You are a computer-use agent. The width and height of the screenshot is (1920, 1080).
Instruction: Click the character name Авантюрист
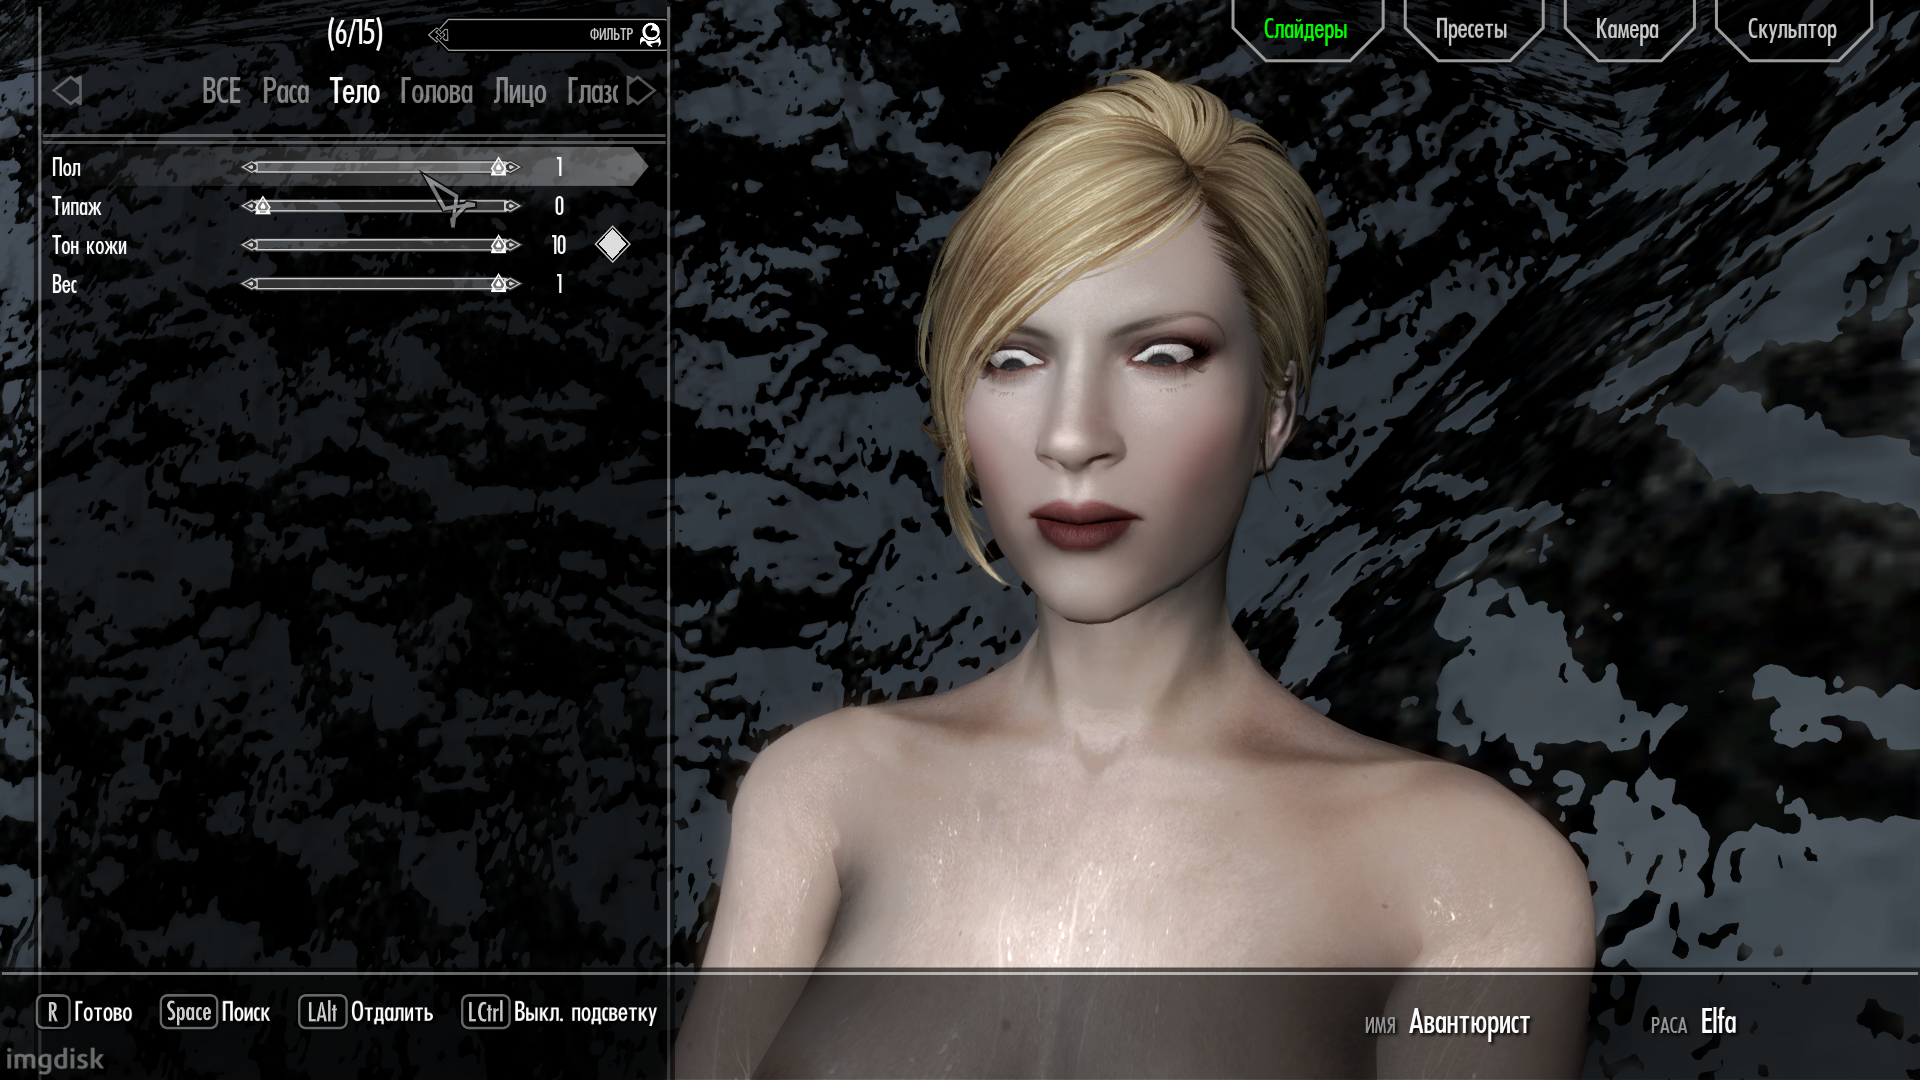tap(1469, 1022)
